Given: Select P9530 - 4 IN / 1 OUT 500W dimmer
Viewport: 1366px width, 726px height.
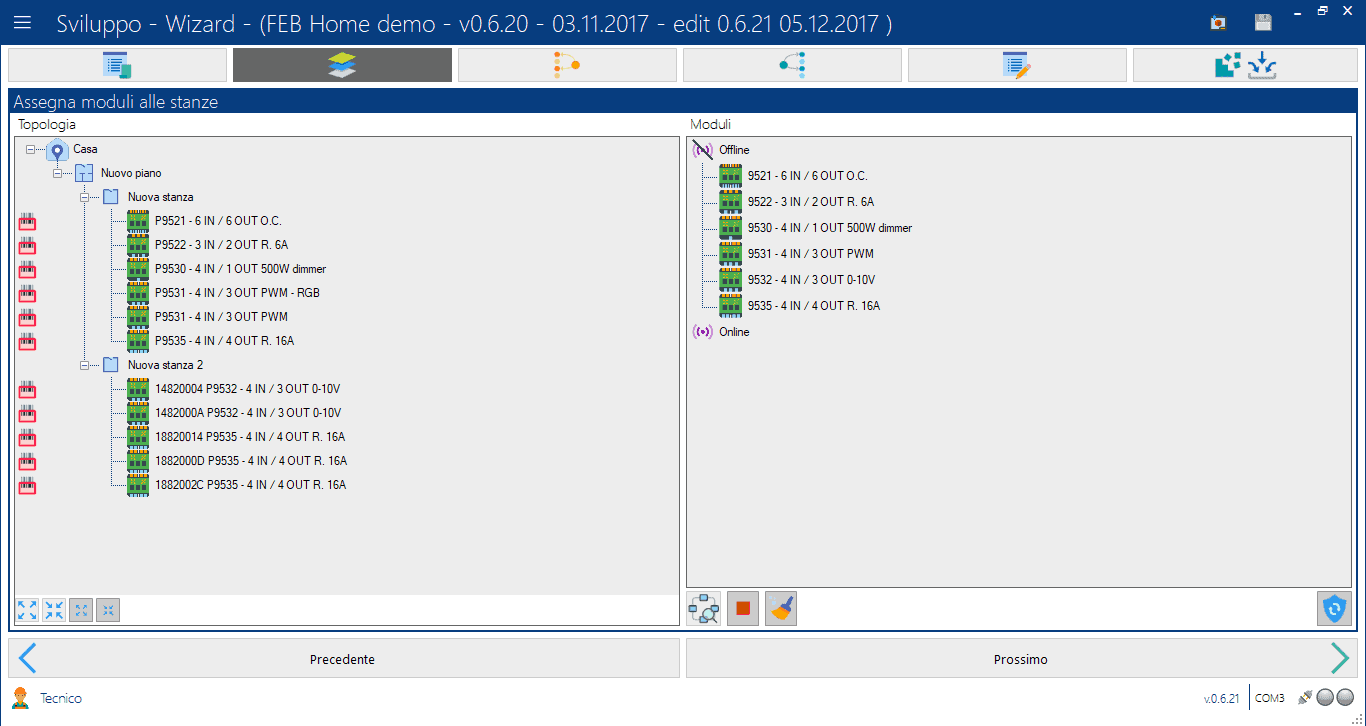Looking at the screenshot, I should point(240,269).
